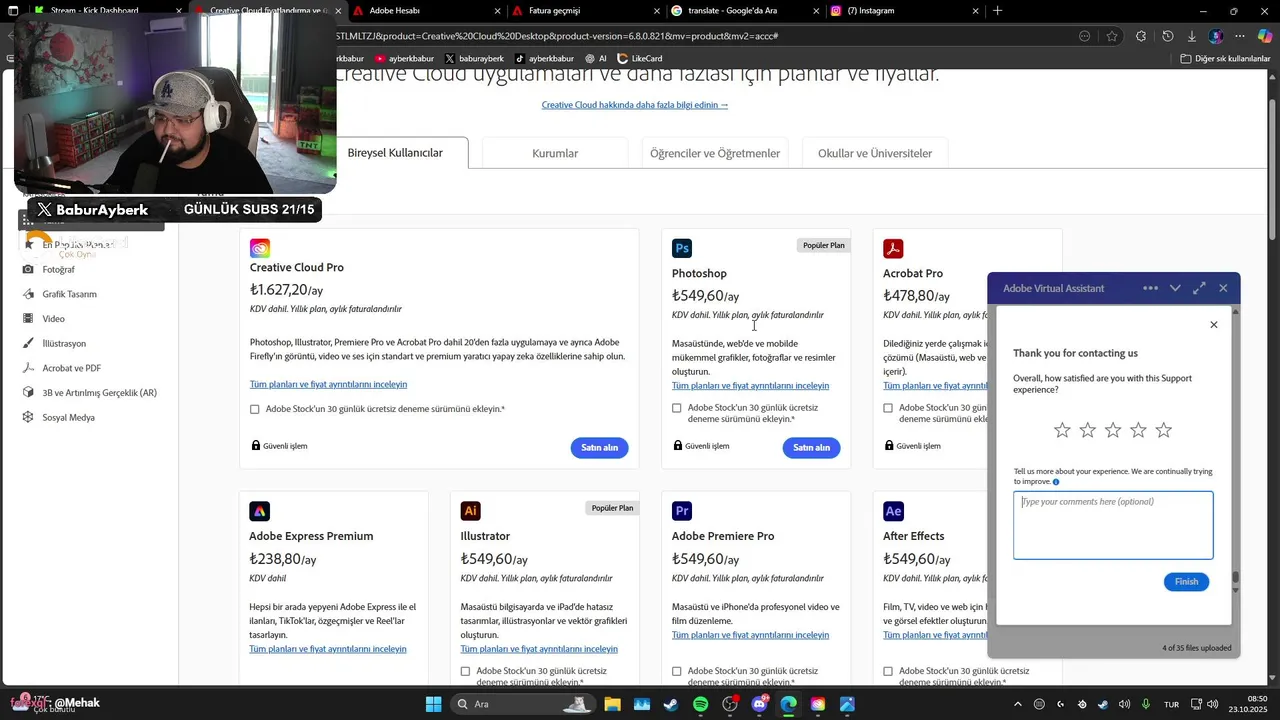
Task: Switch to the Kurumlar tab
Action: [555, 153]
